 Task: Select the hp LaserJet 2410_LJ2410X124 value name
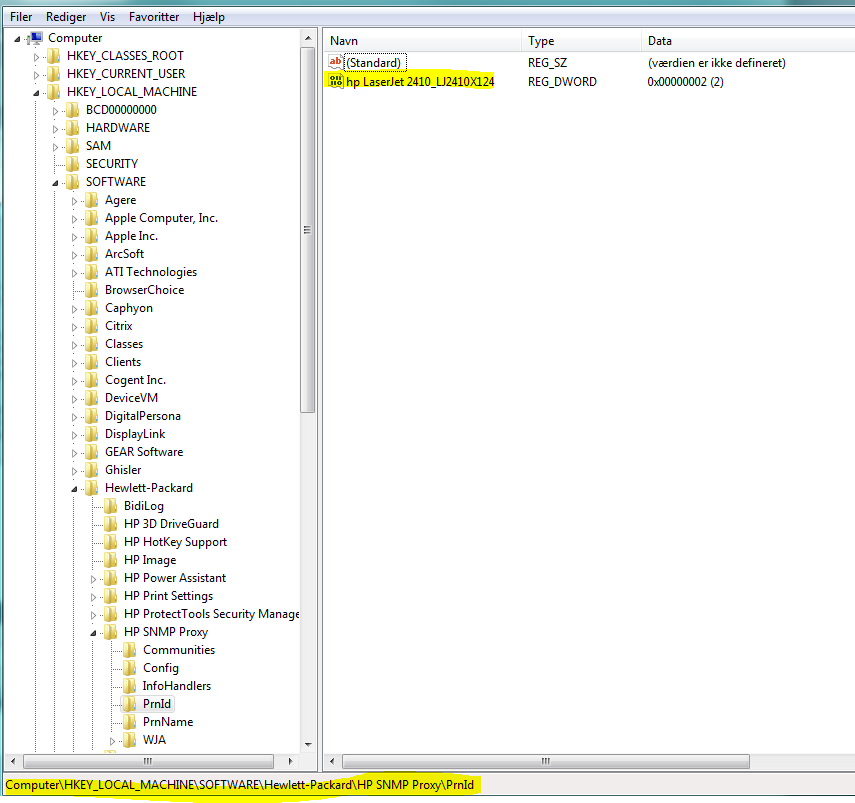pyautogui.click(x=420, y=82)
